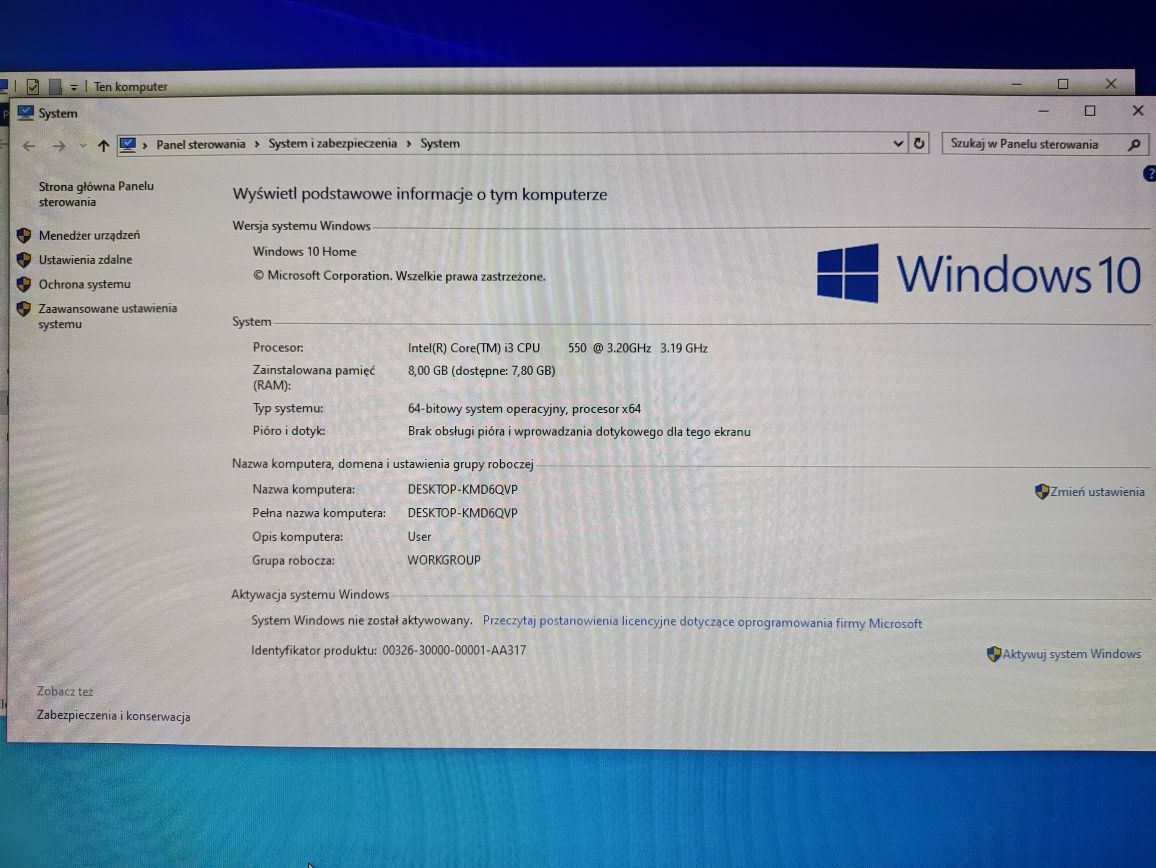Close the Ten komputer window

[x=1111, y=84]
